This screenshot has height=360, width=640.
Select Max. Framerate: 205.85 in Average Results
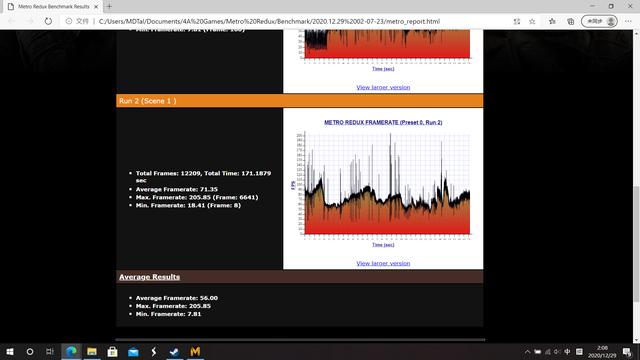[x=173, y=306]
